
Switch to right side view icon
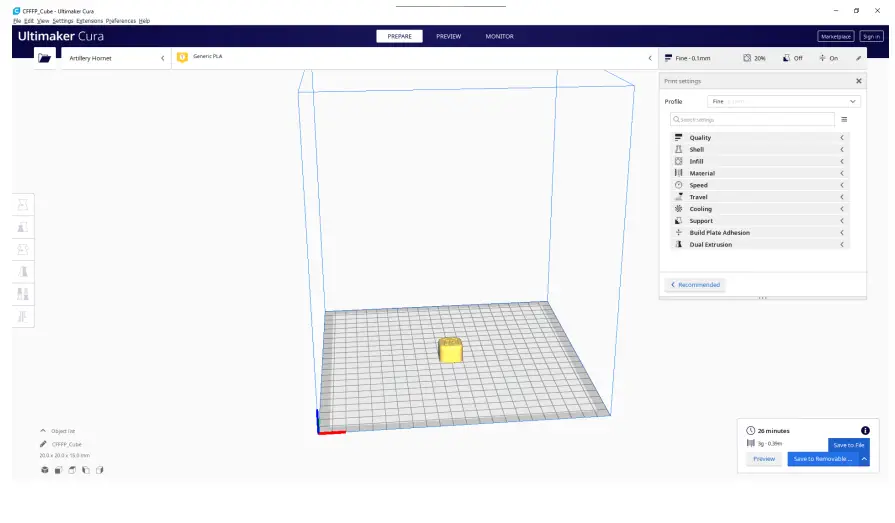pyautogui.click(x=99, y=470)
